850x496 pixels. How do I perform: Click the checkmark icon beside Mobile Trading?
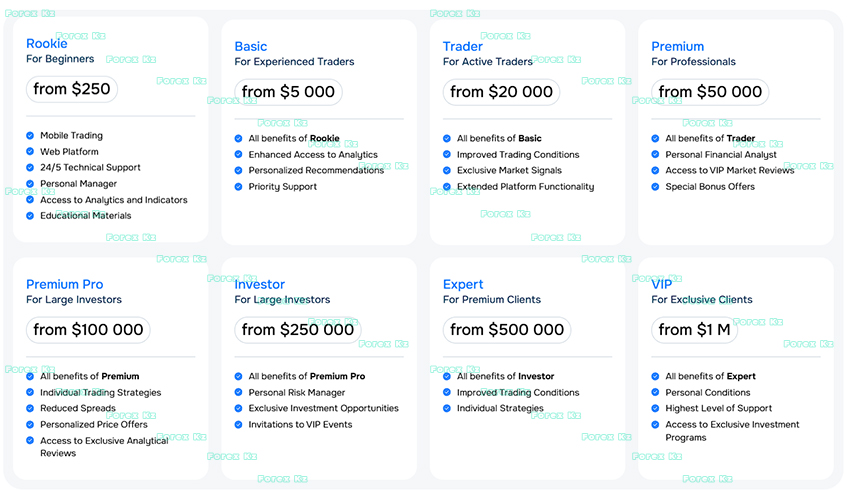click(x=30, y=136)
